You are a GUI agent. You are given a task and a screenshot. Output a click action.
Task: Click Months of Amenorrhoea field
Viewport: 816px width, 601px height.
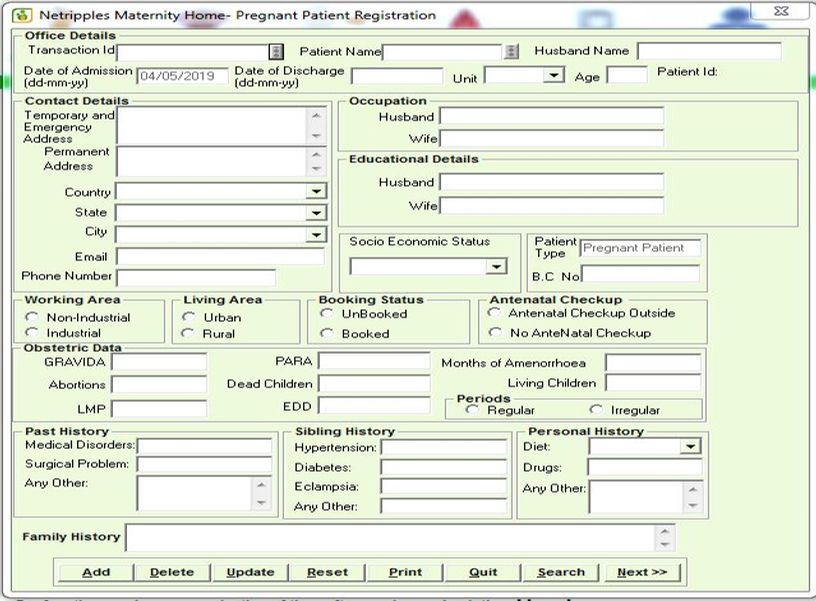(x=653, y=363)
